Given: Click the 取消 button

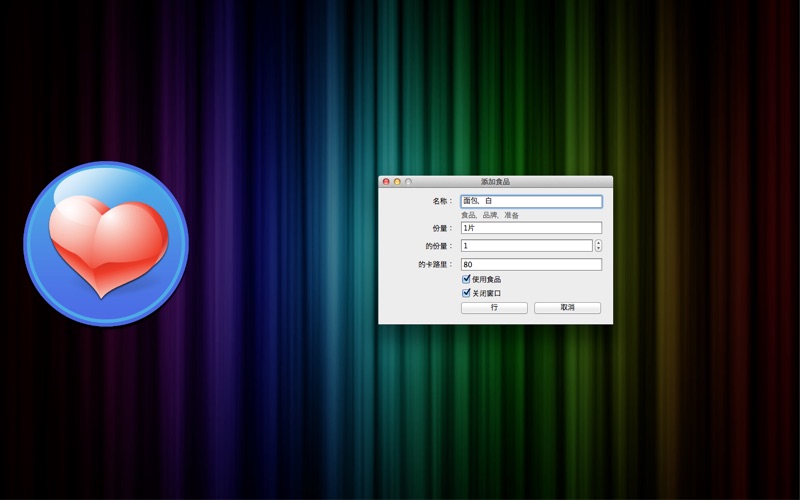Looking at the screenshot, I should click(x=567, y=308).
